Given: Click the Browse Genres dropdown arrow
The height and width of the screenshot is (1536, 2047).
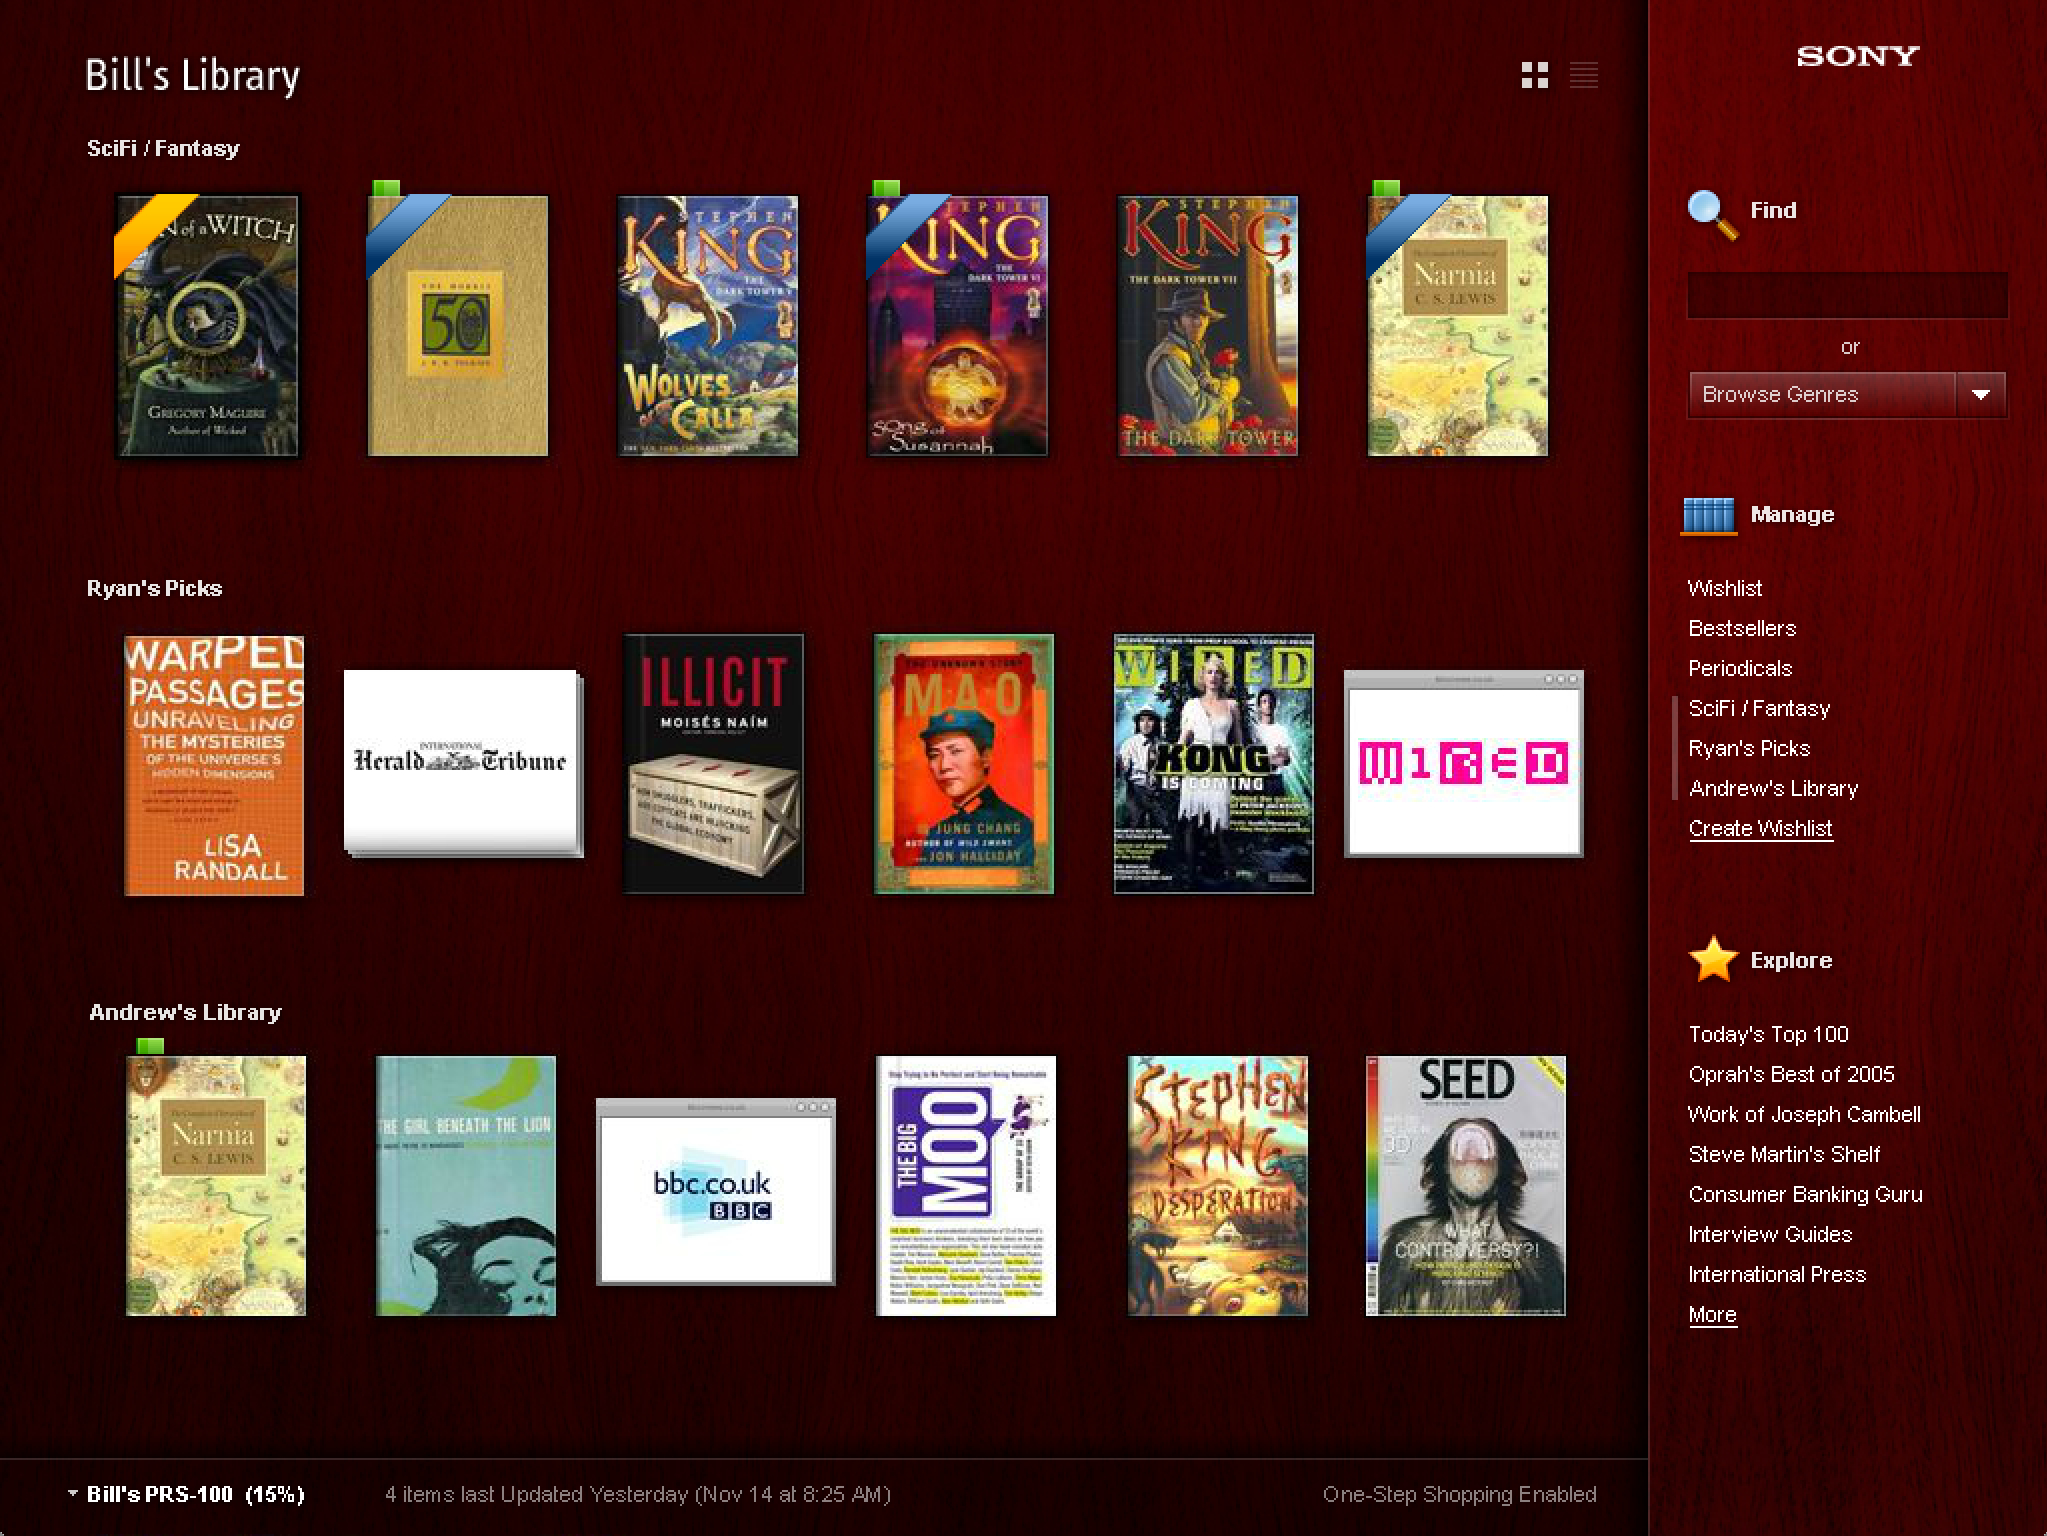Looking at the screenshot, I should coord(1980,394).
